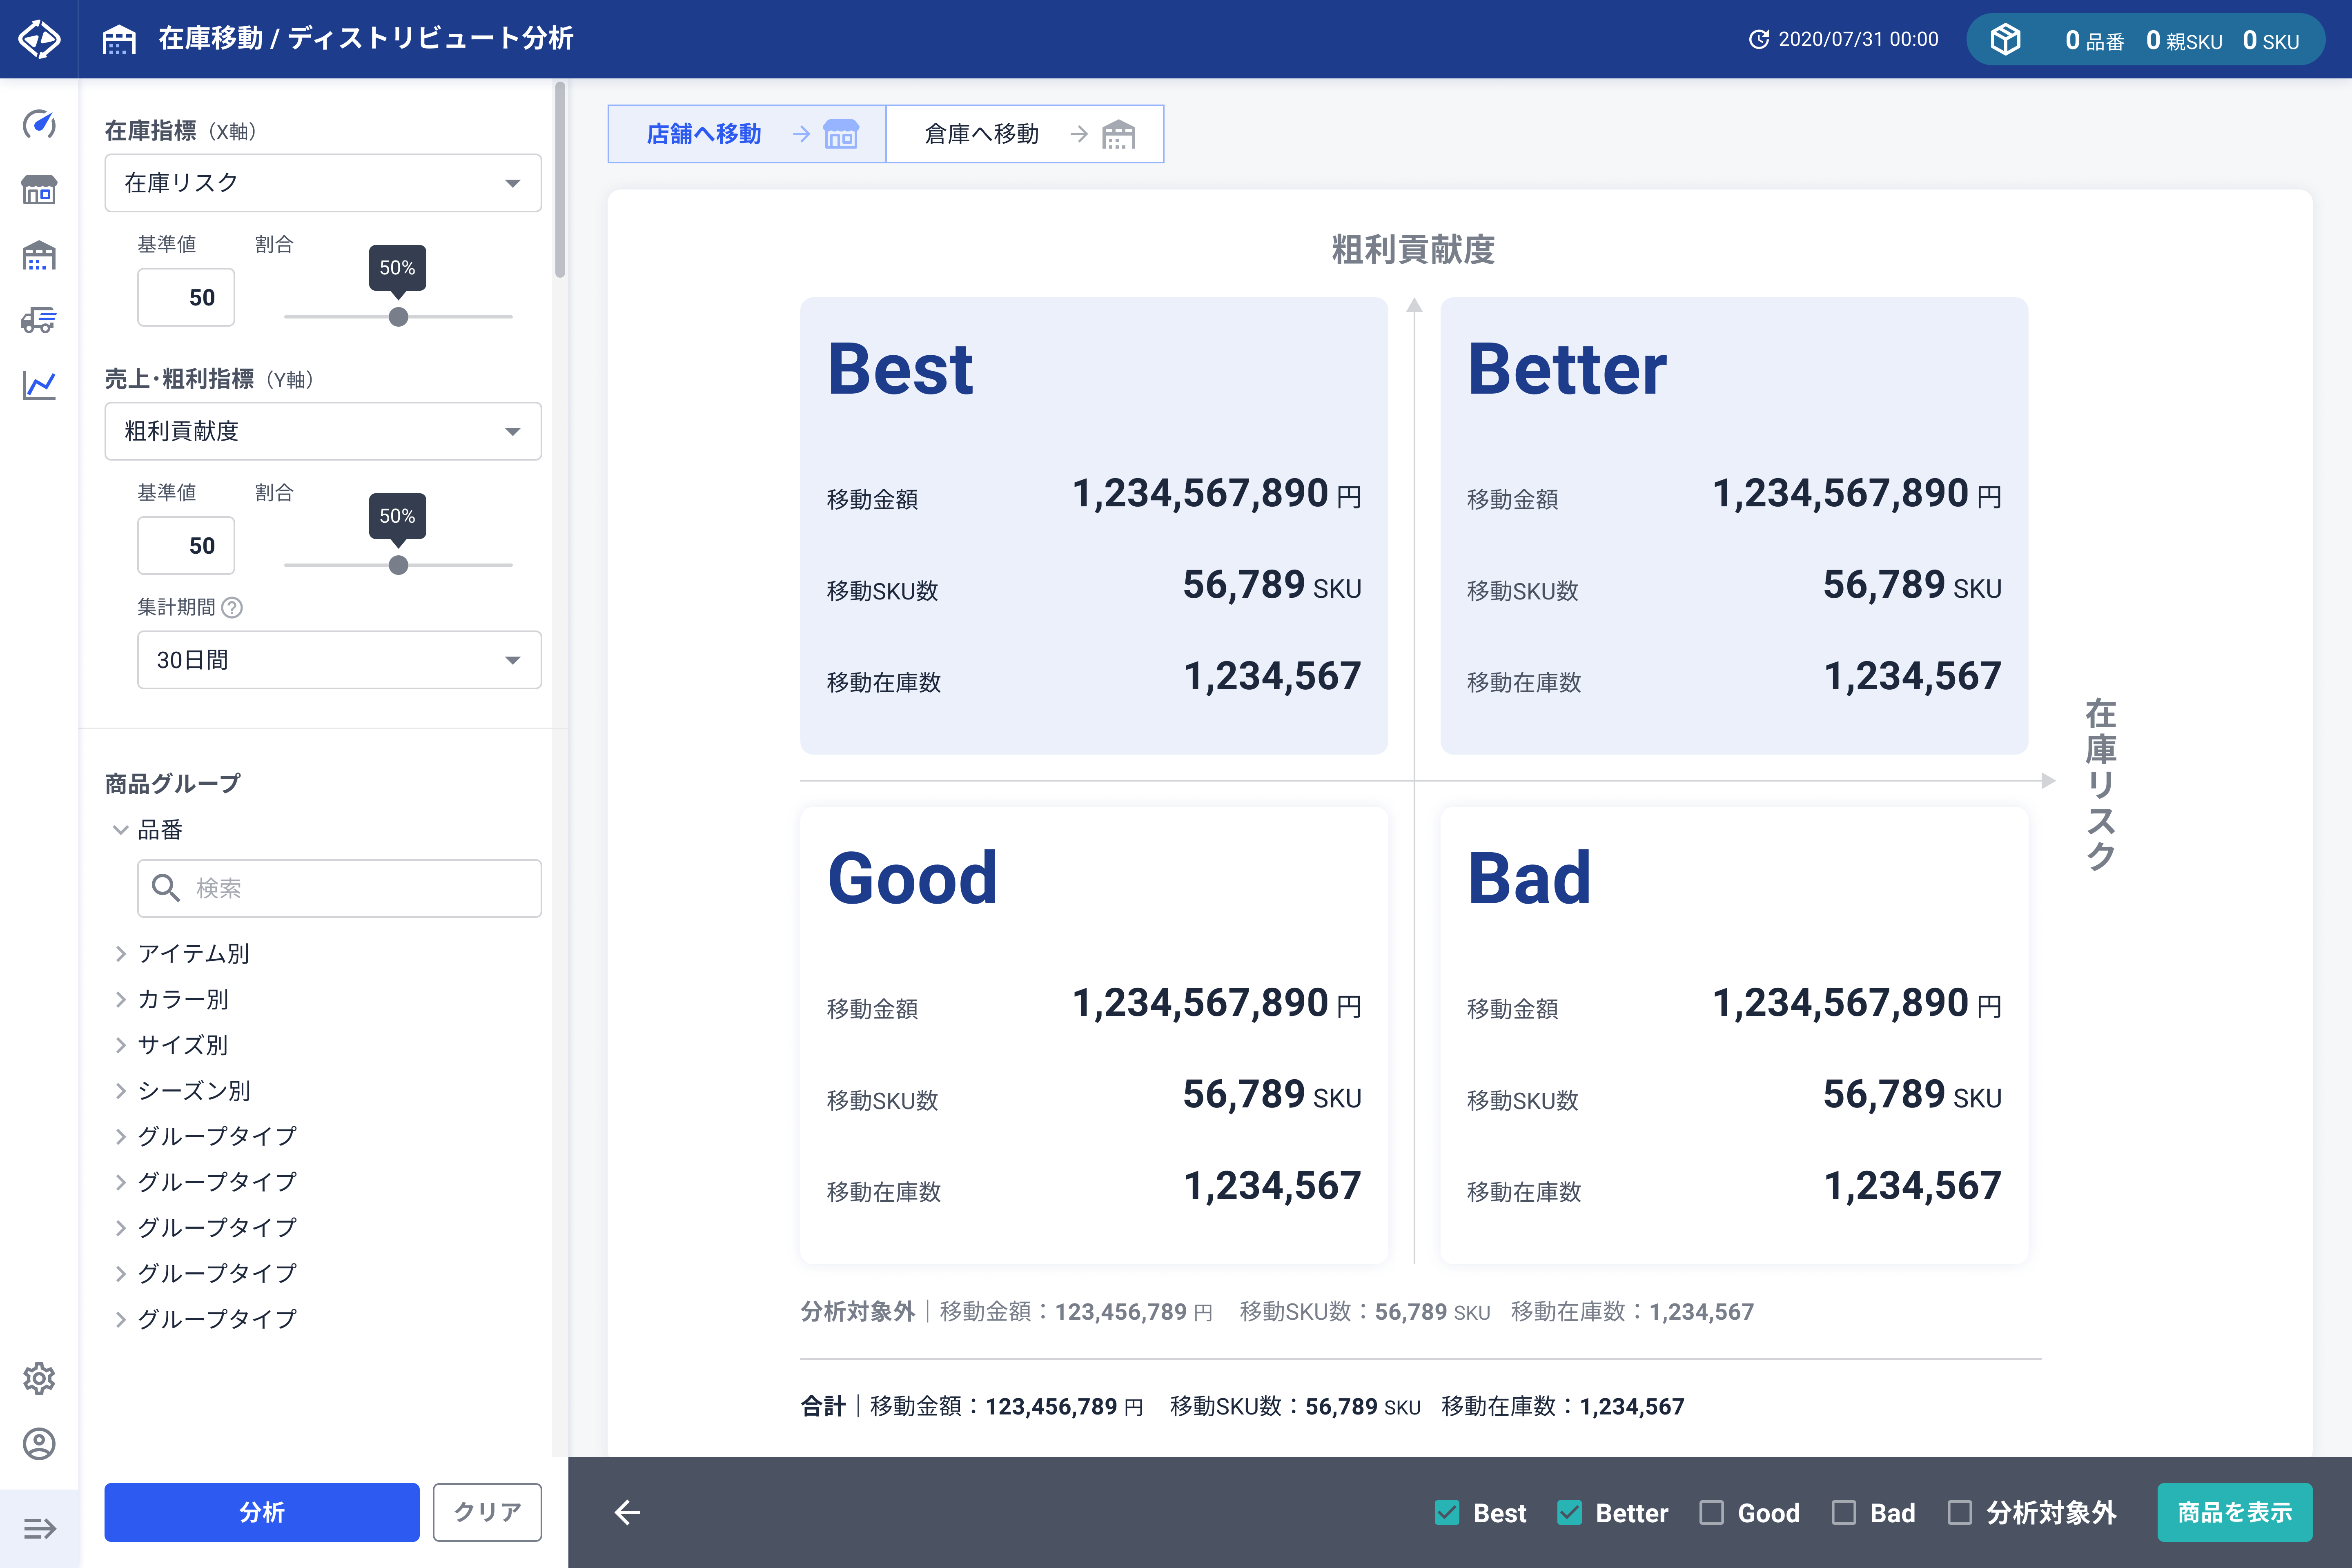The image size is (2352, 1568).
Task: Open the line chart analytics sidebar icon
Action: click(x=39, y=385)
